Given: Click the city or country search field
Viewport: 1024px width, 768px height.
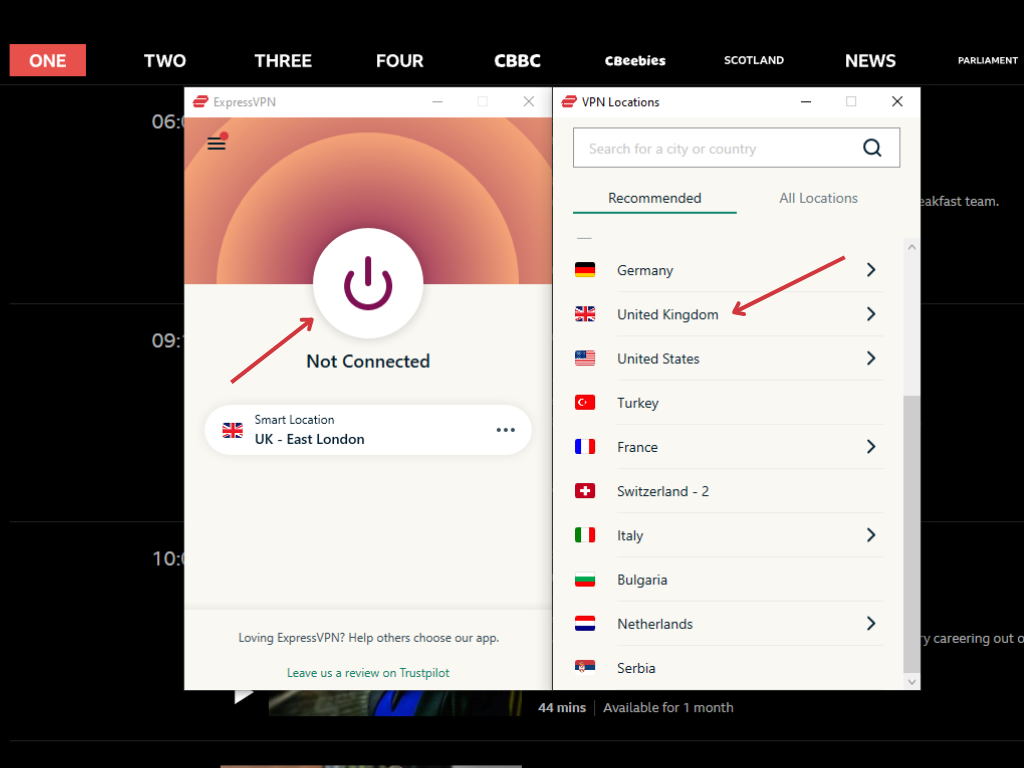Looking at the screenshot, I should point(720,147).
